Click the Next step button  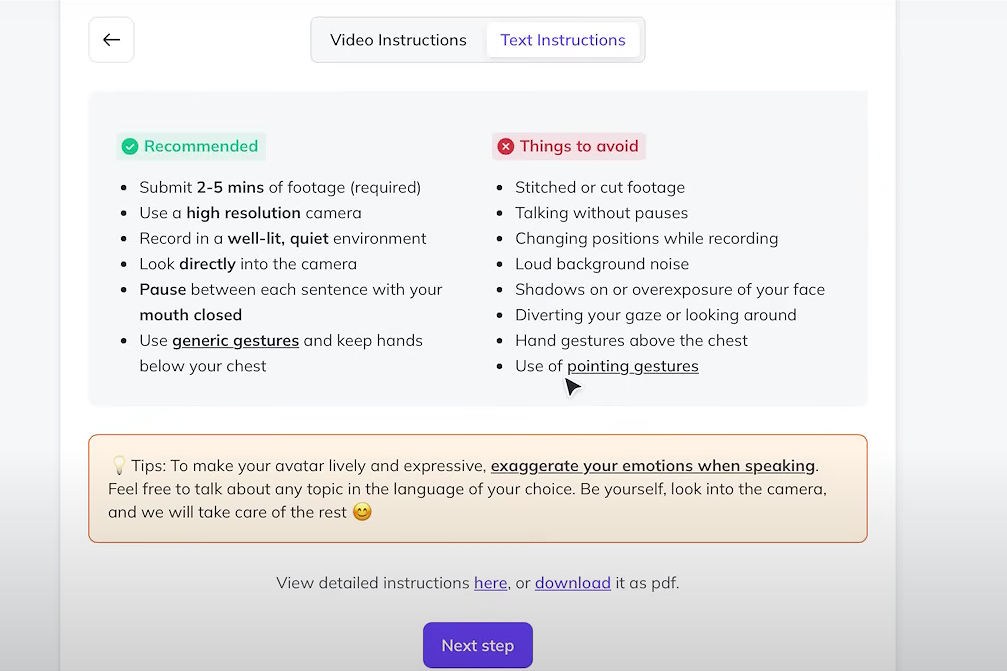click(x=478, y=645)
